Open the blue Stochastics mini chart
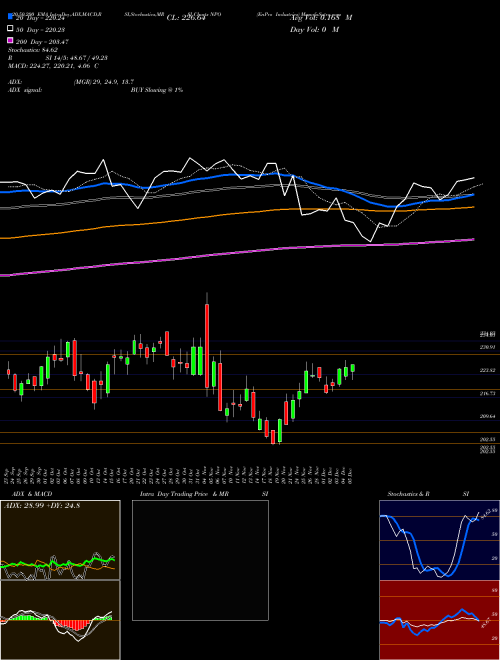The height and width of the screenshot is (660, 500). point(439,540)
